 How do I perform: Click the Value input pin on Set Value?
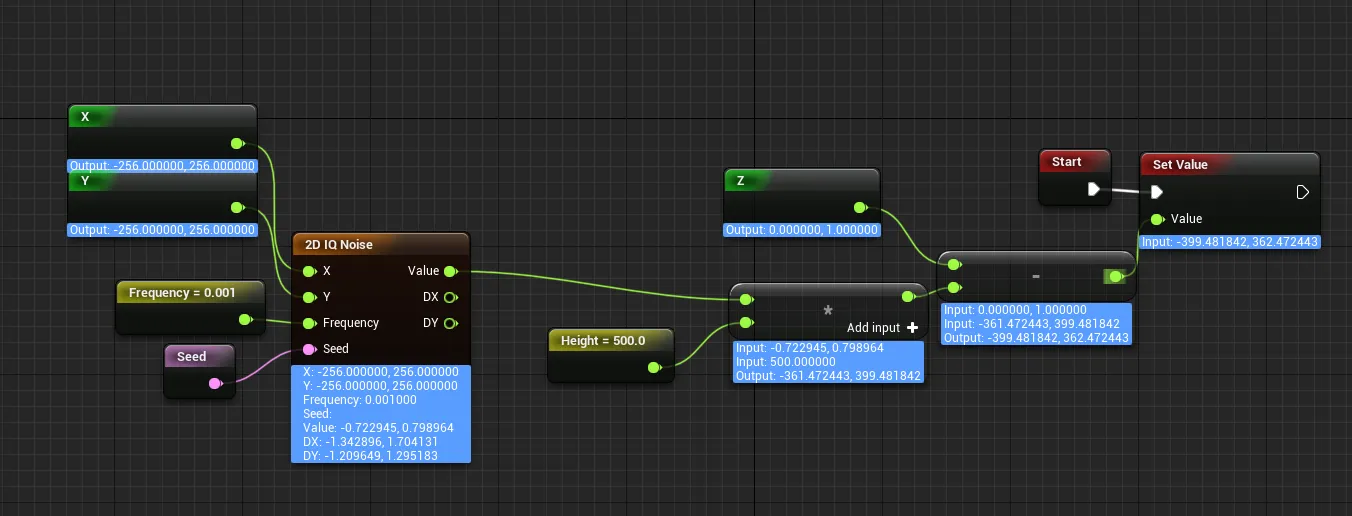[1157, 219]
